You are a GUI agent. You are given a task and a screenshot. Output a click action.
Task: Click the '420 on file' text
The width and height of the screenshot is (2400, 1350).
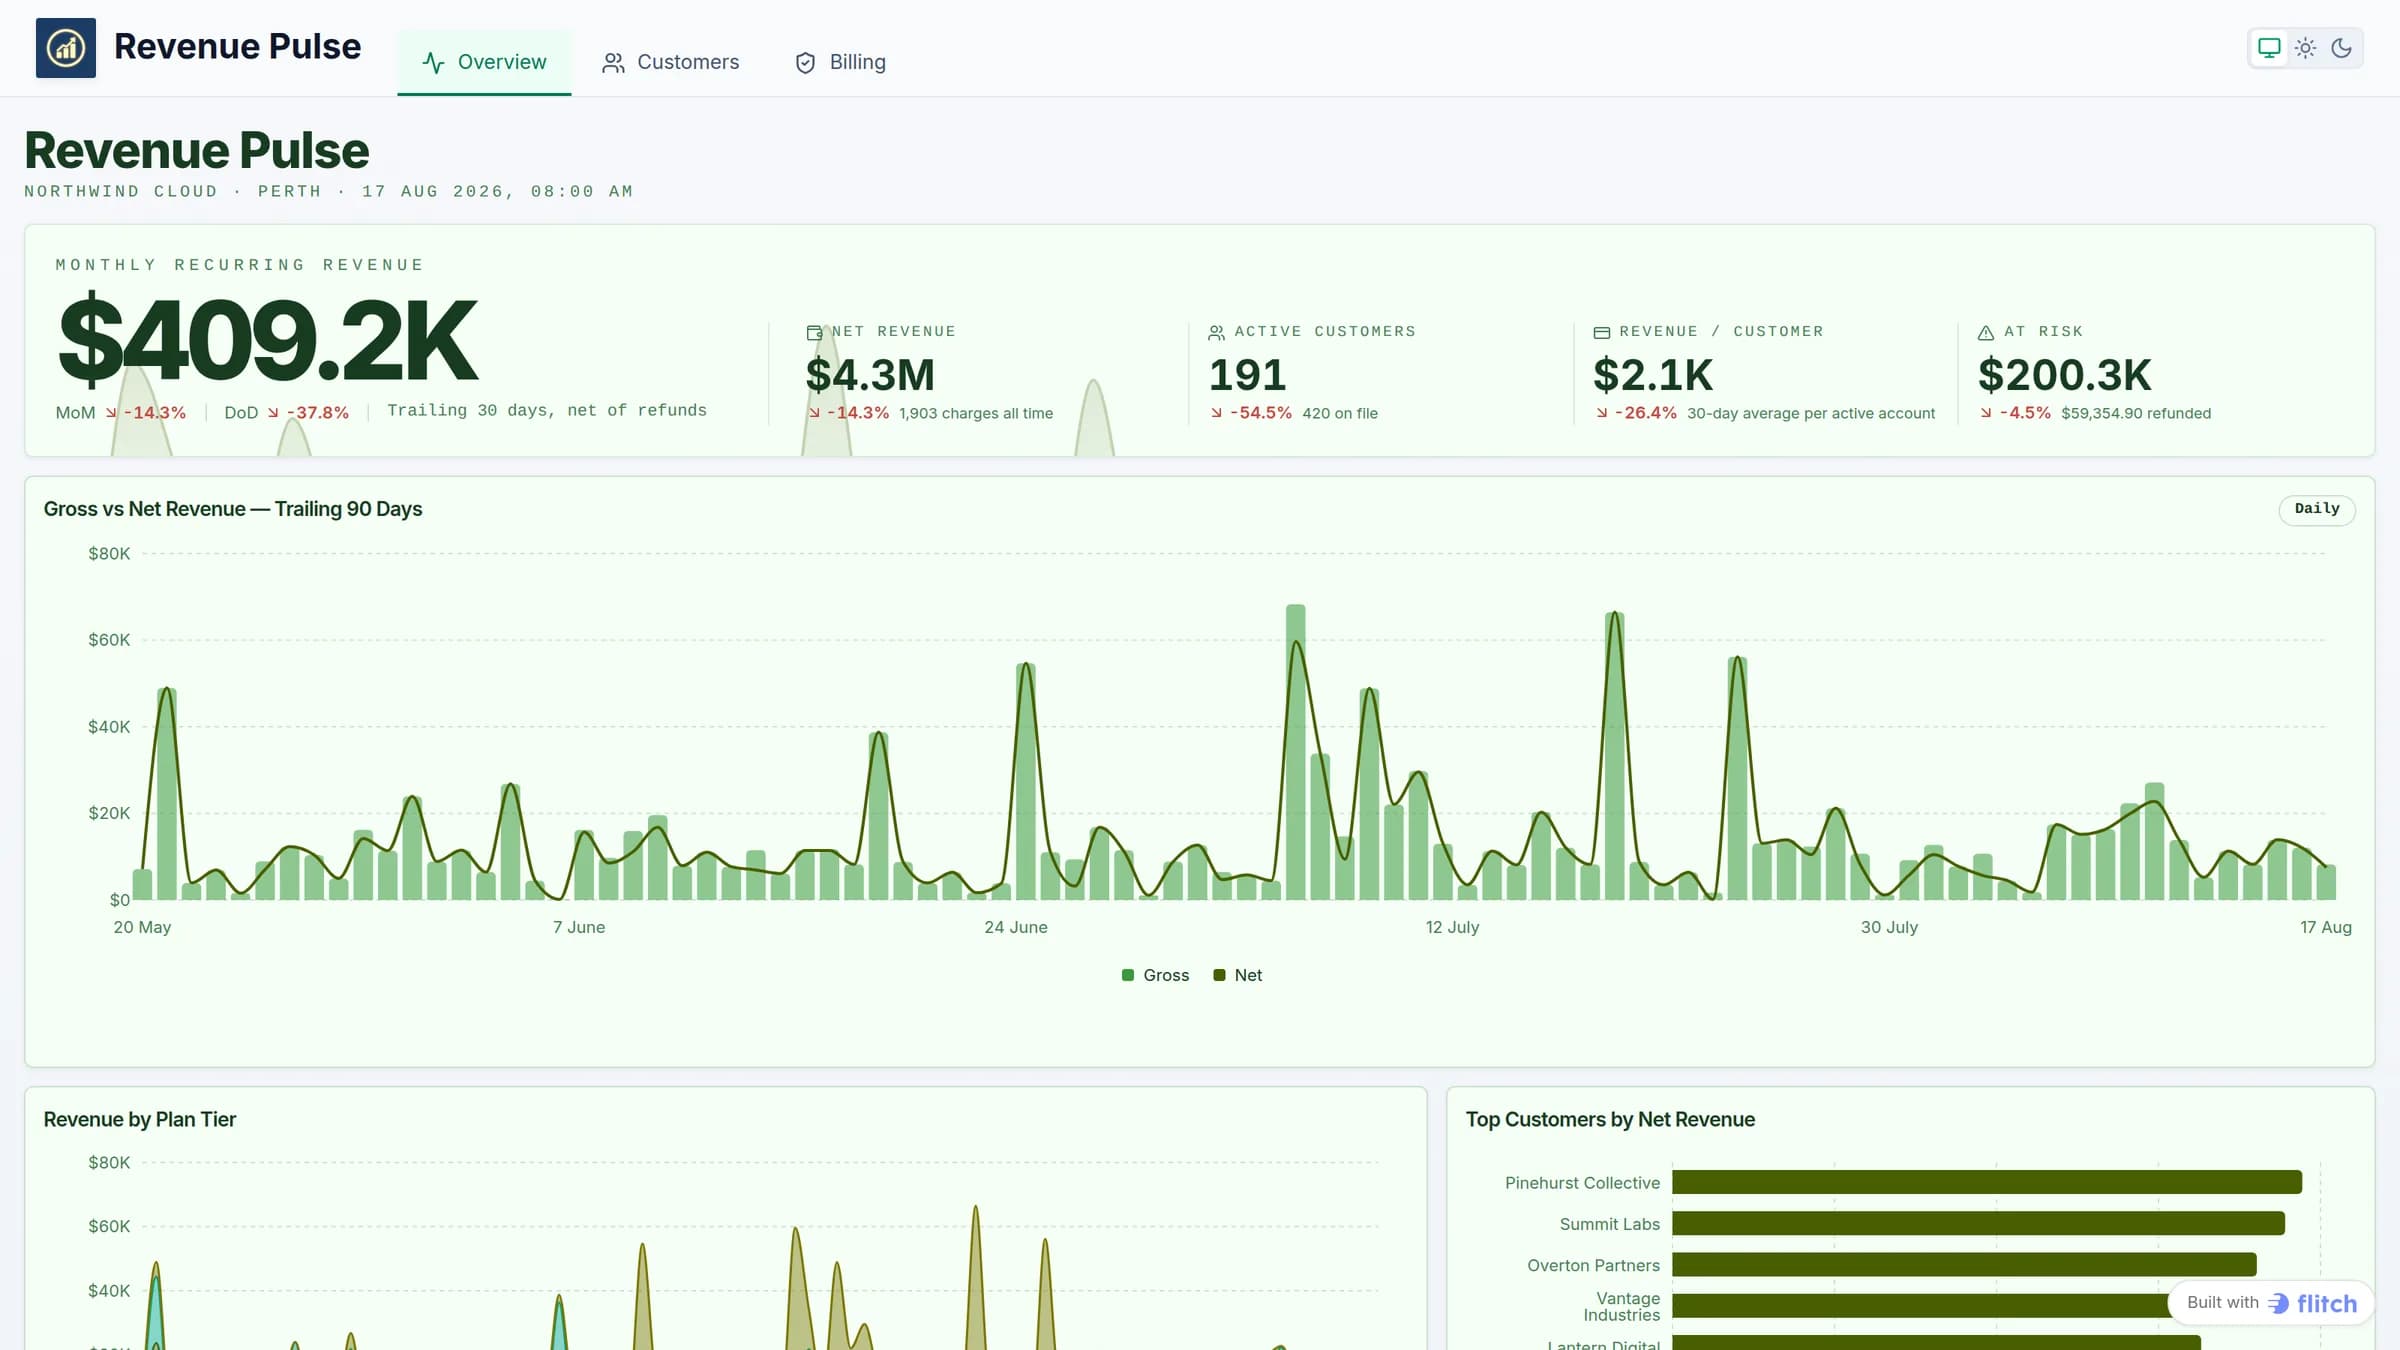[1340, 413]
